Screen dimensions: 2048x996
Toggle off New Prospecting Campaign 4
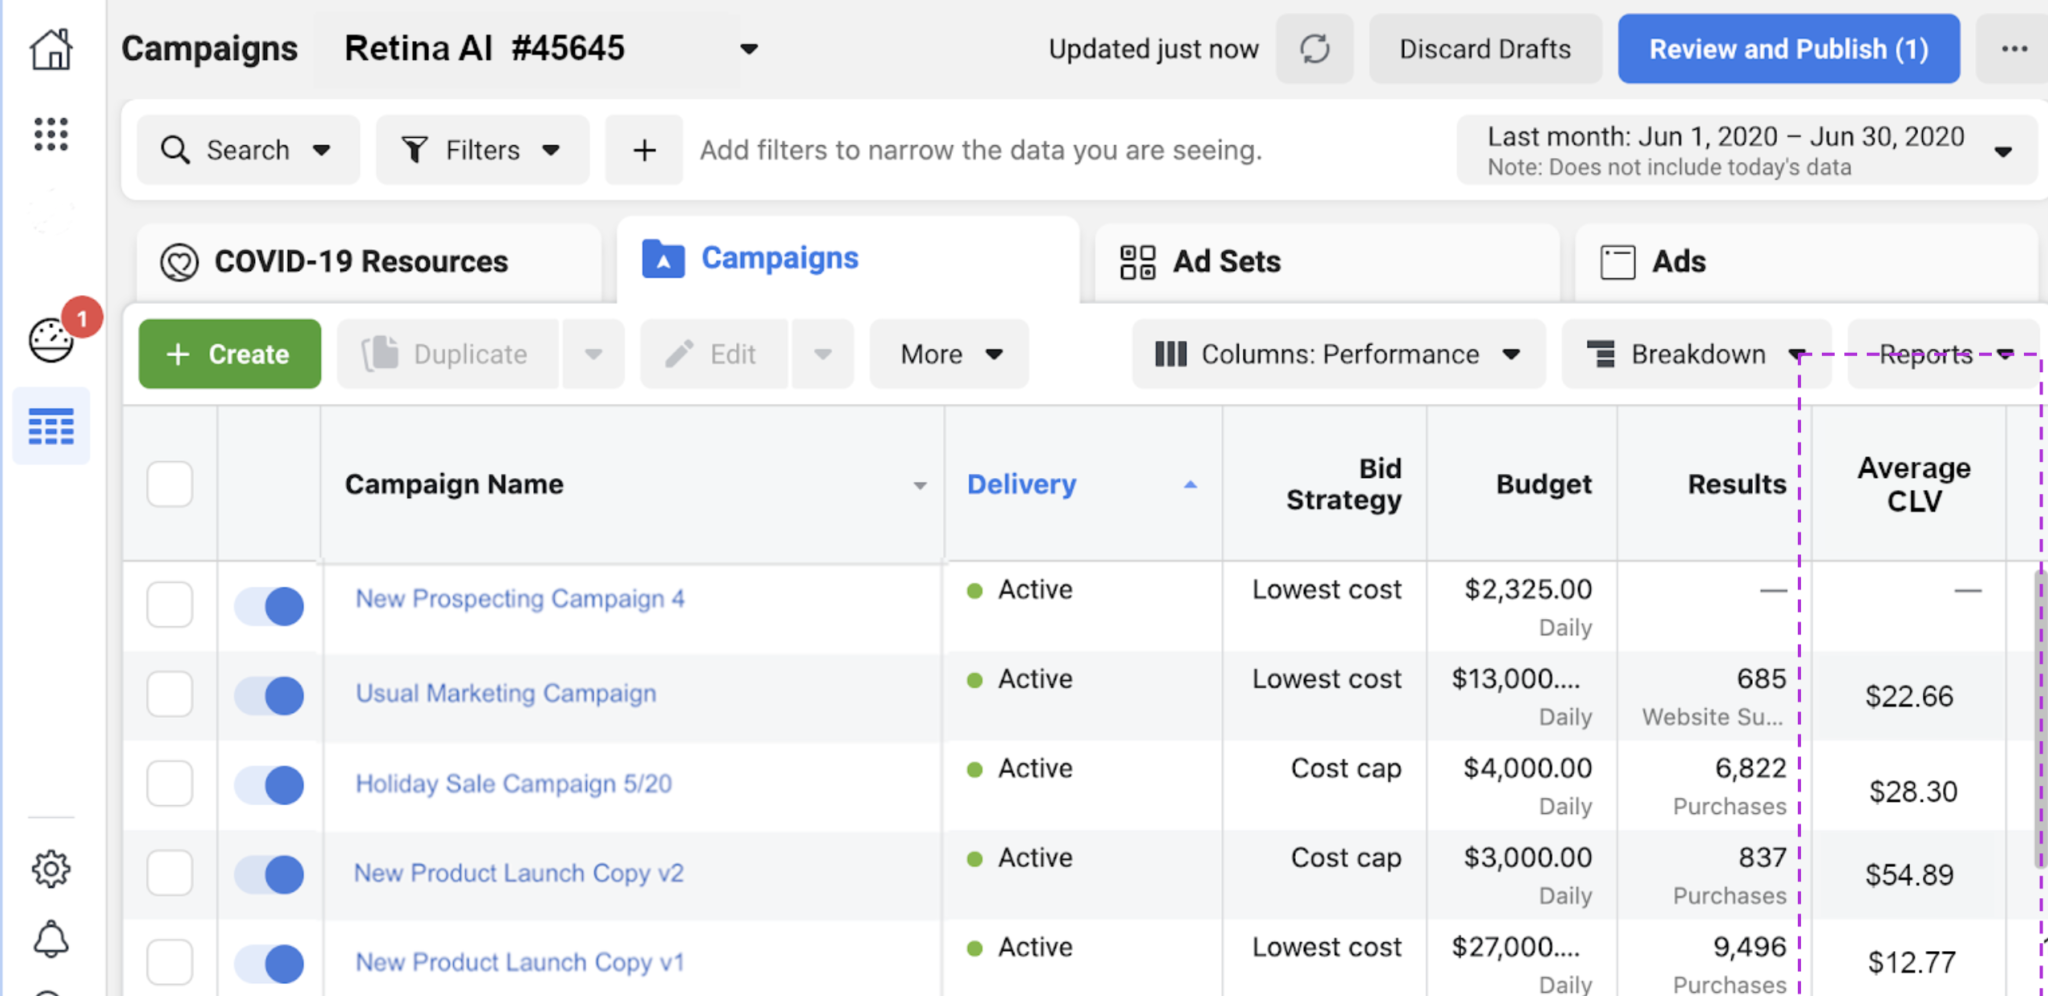pos(269,606)
